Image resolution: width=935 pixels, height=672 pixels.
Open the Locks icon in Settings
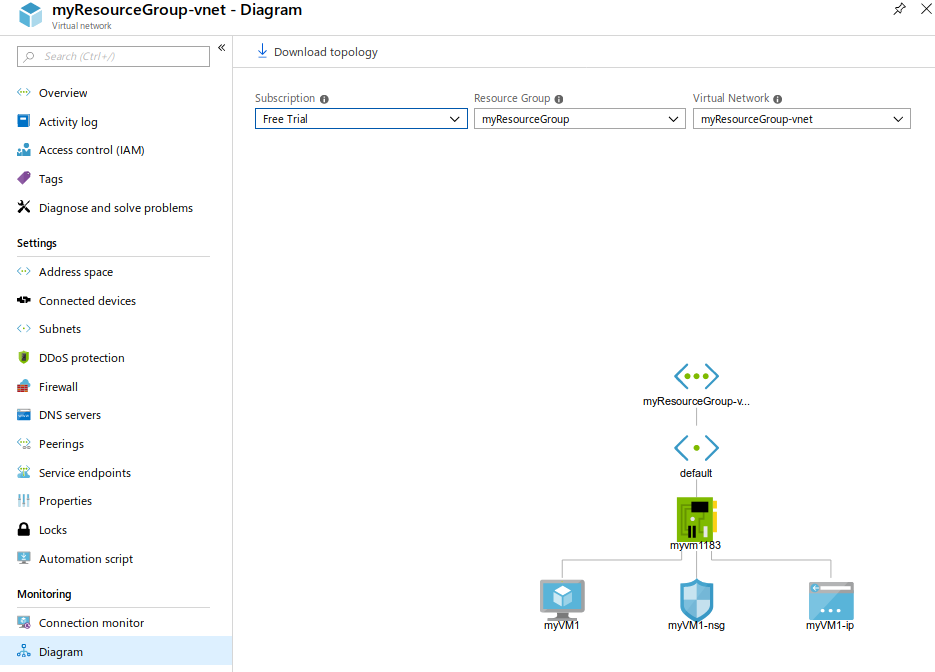[x=24, y=529]
